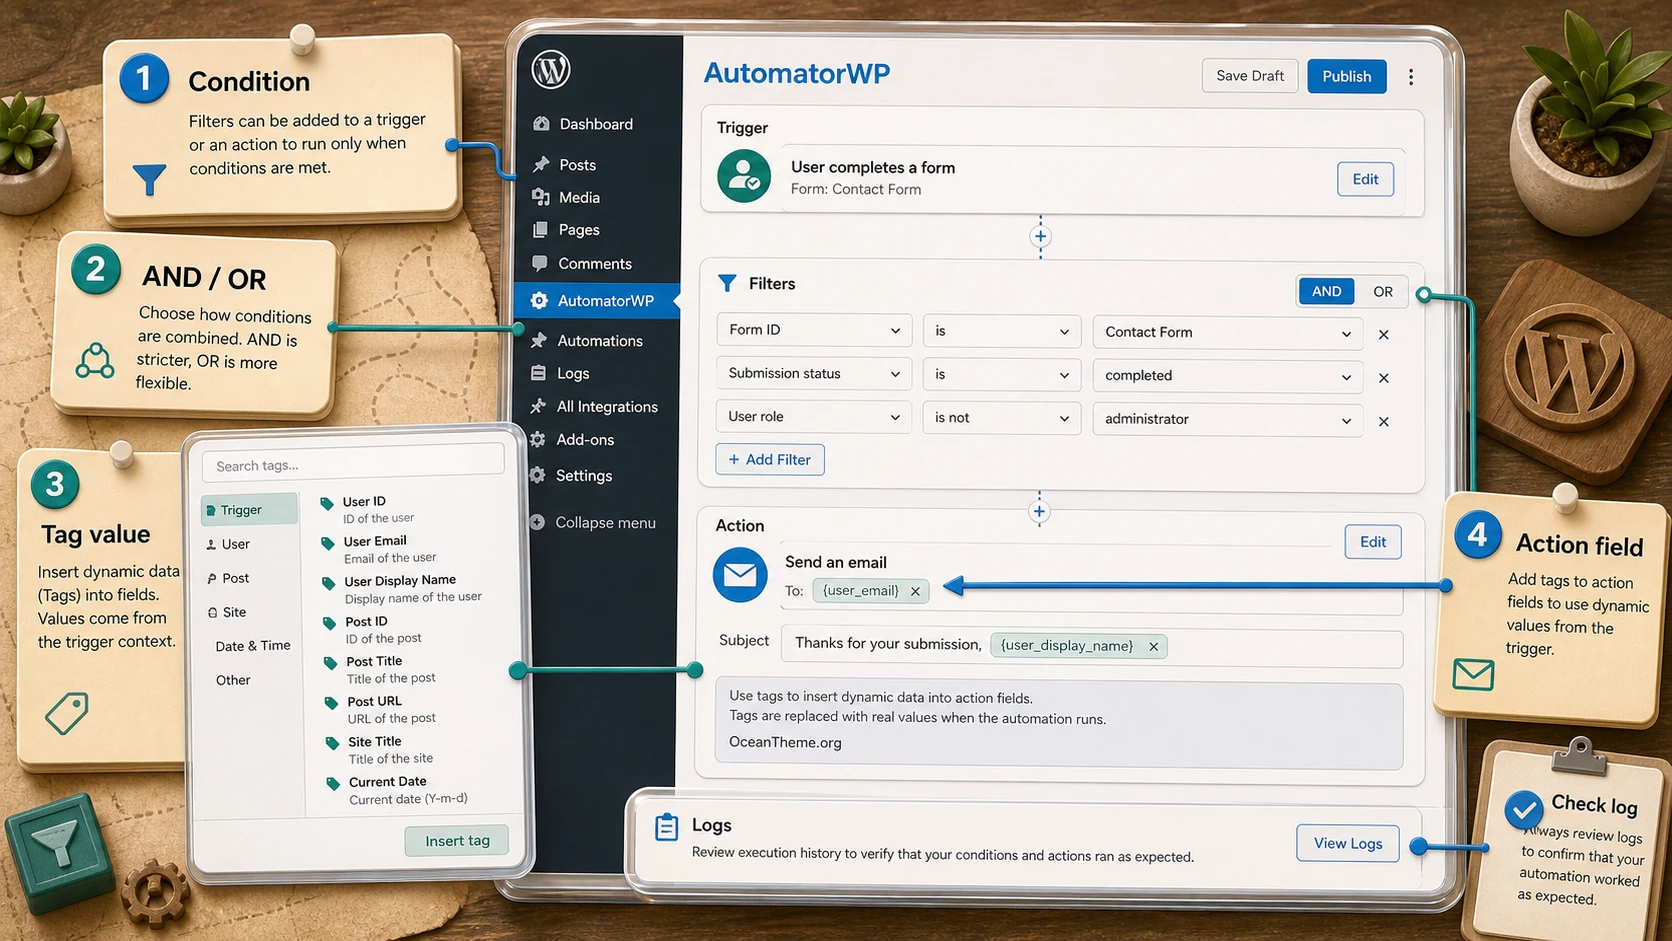Click the Add Filter button

(x=770, y=460)
